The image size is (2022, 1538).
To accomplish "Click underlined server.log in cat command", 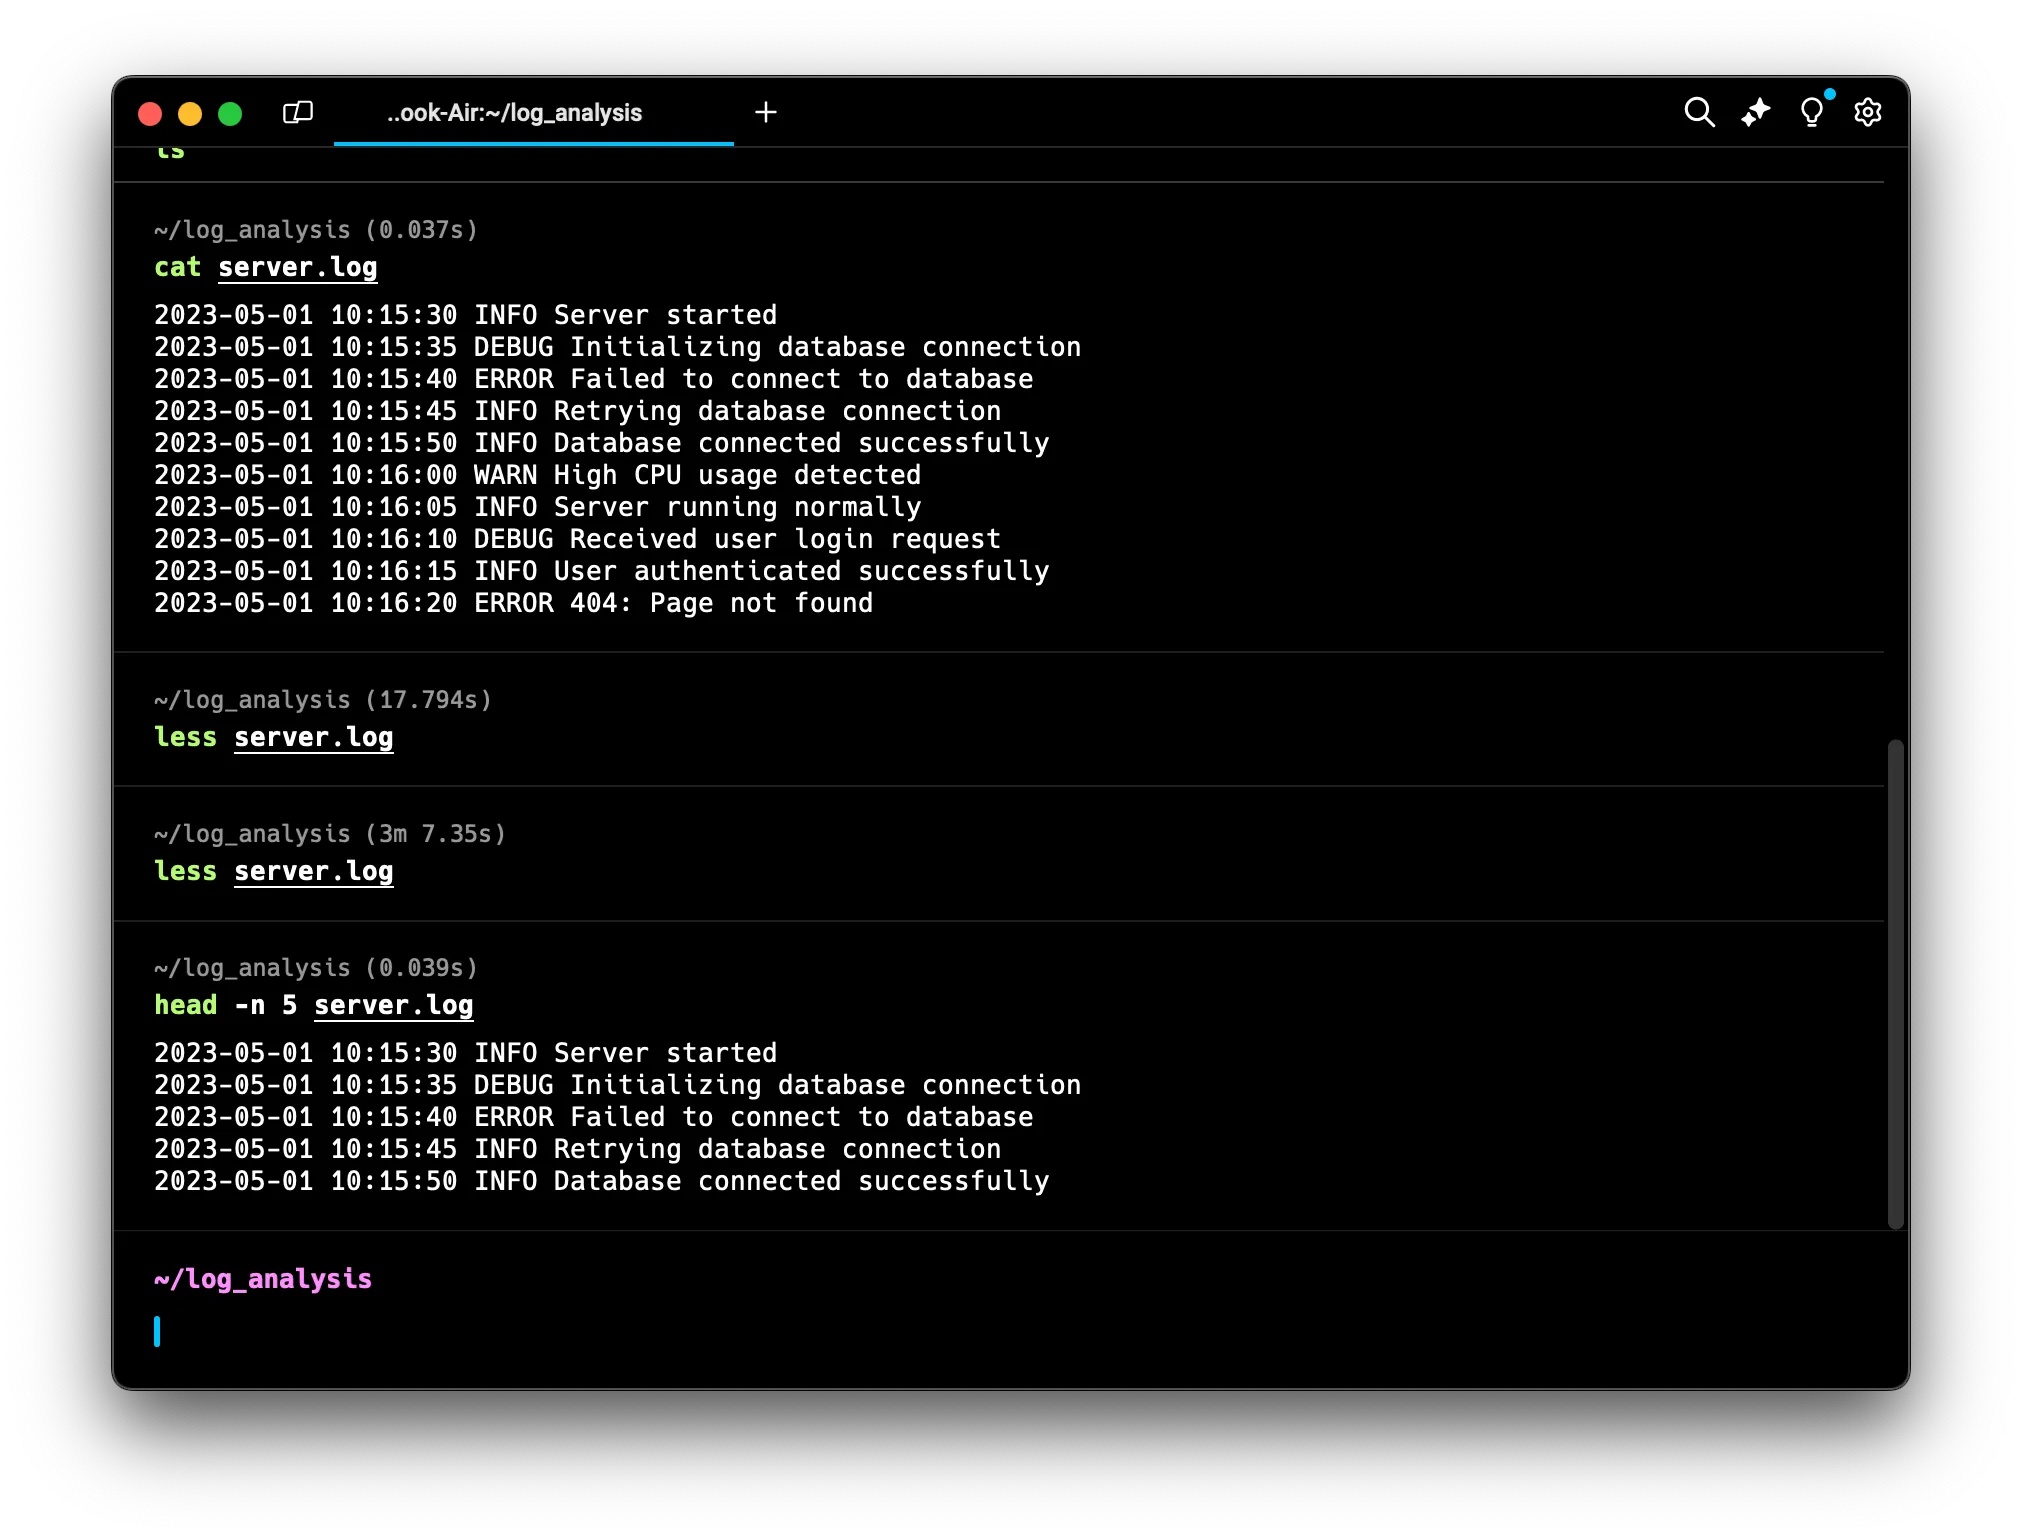I will [297, 267].
